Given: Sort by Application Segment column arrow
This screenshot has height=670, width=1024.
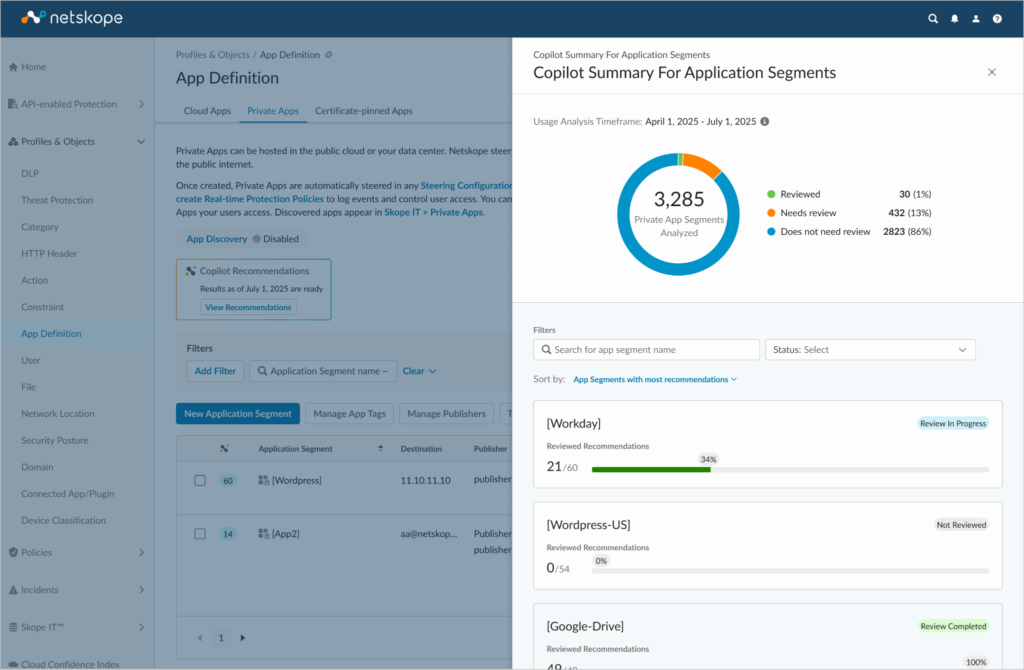Looking at the screenshot, I should (381, 449).
